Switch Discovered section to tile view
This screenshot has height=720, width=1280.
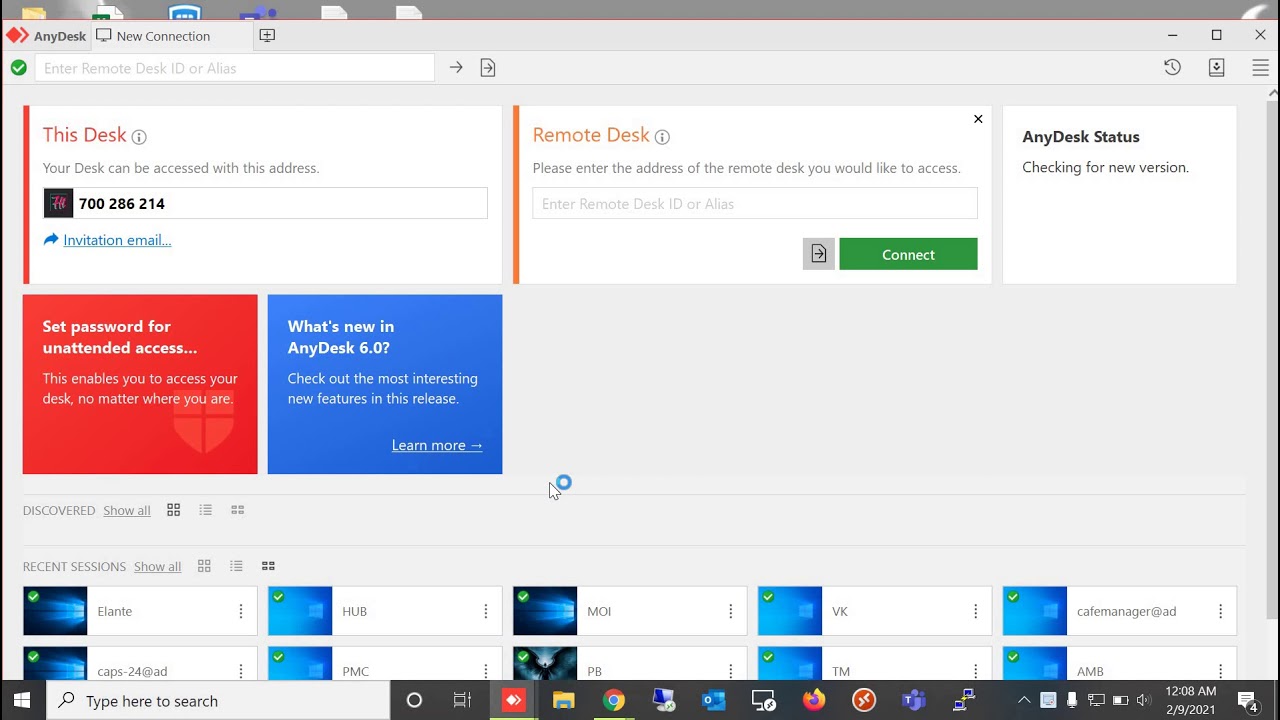(x=173, y=510)
